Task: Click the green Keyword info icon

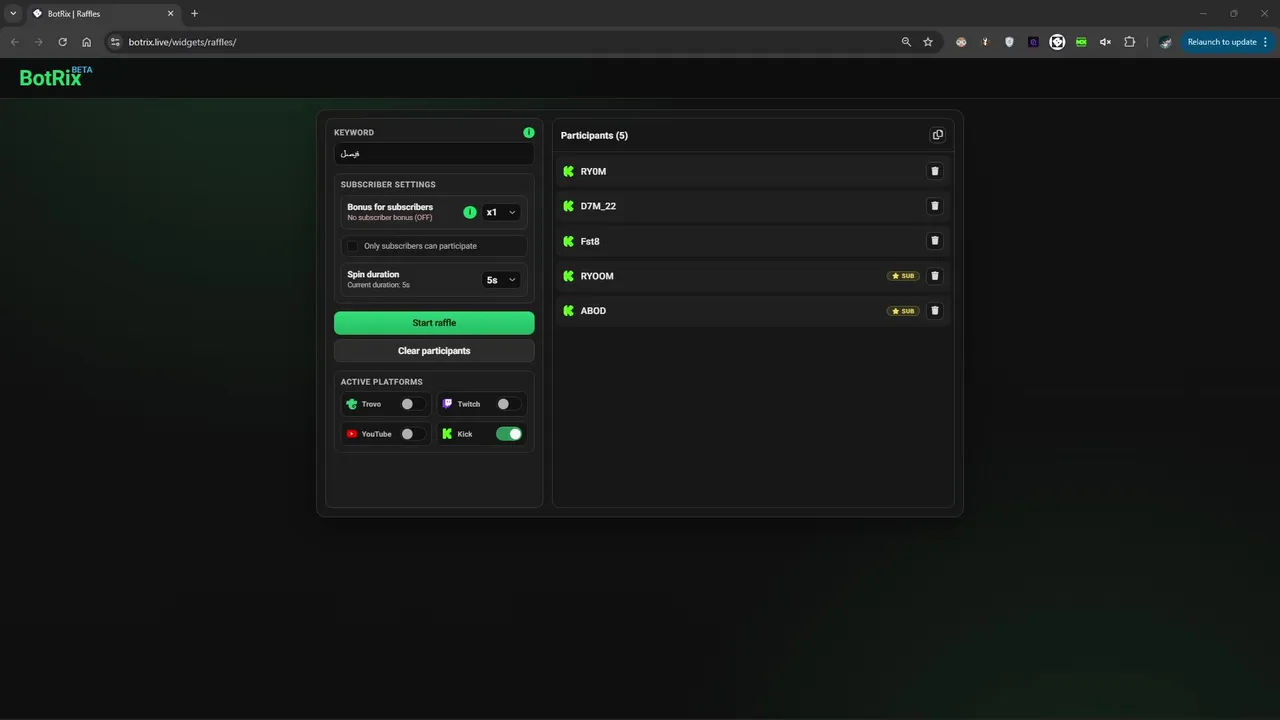Action: coord(529,132)
